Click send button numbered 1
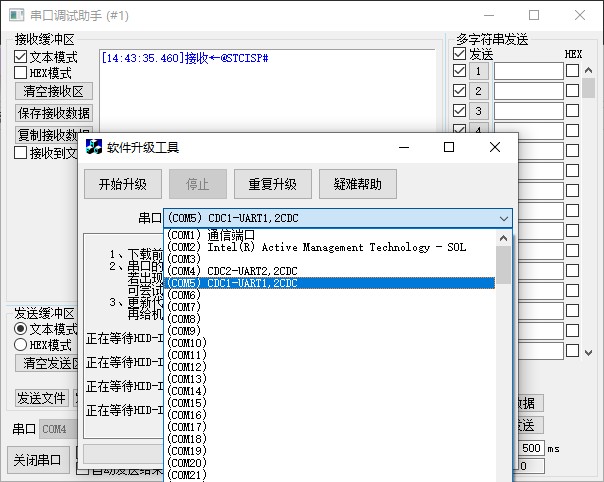The height and width of the screenshot is (482, 604). (479, 71)
